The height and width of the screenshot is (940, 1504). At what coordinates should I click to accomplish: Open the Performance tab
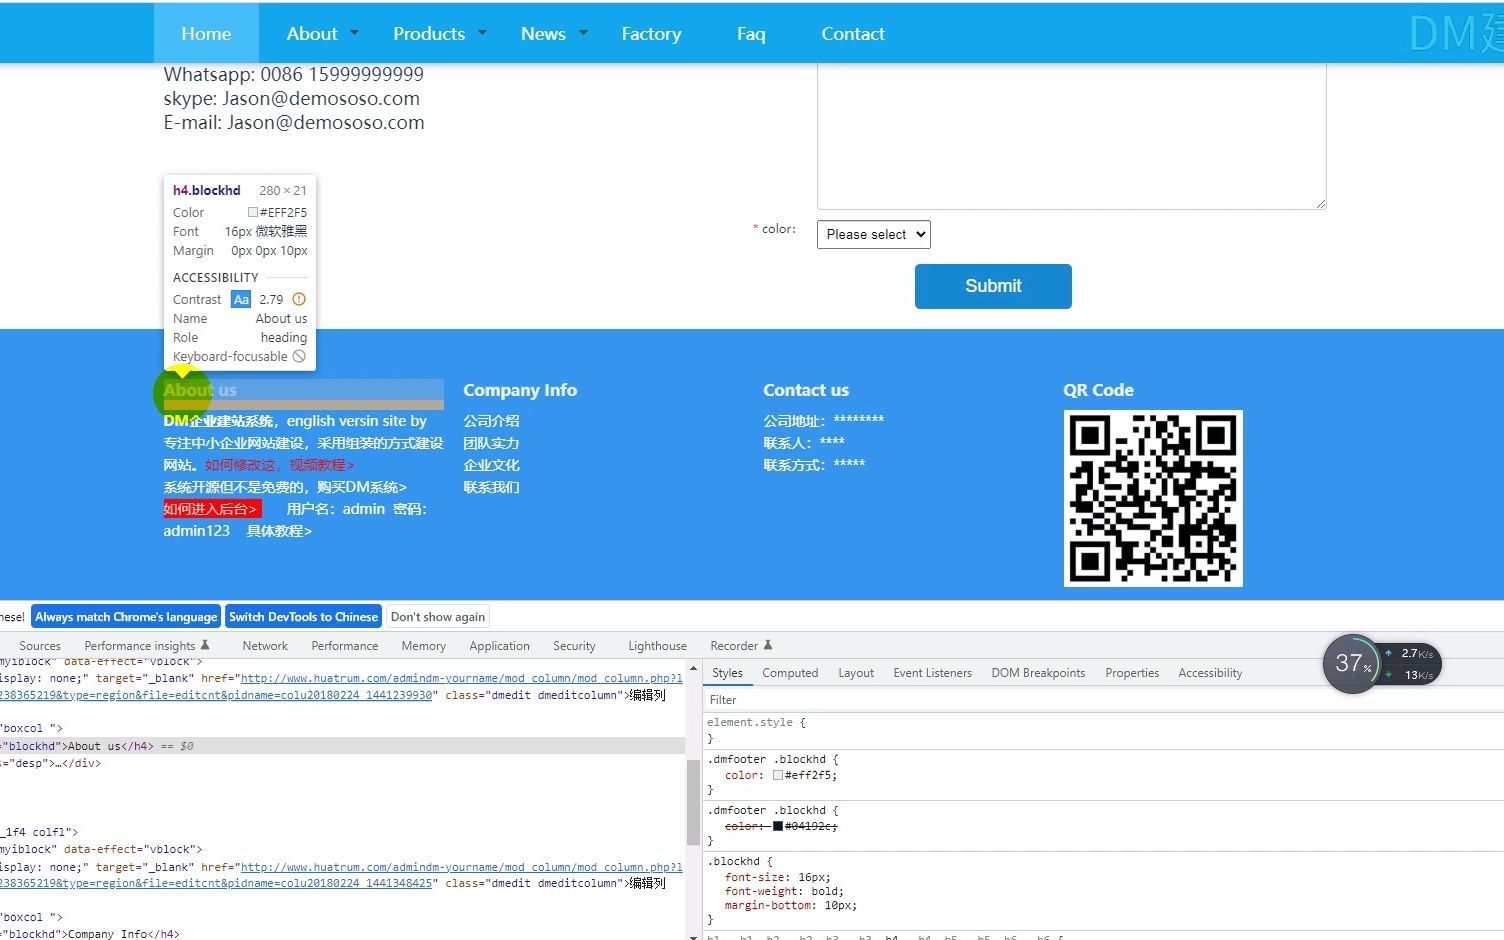345,646
